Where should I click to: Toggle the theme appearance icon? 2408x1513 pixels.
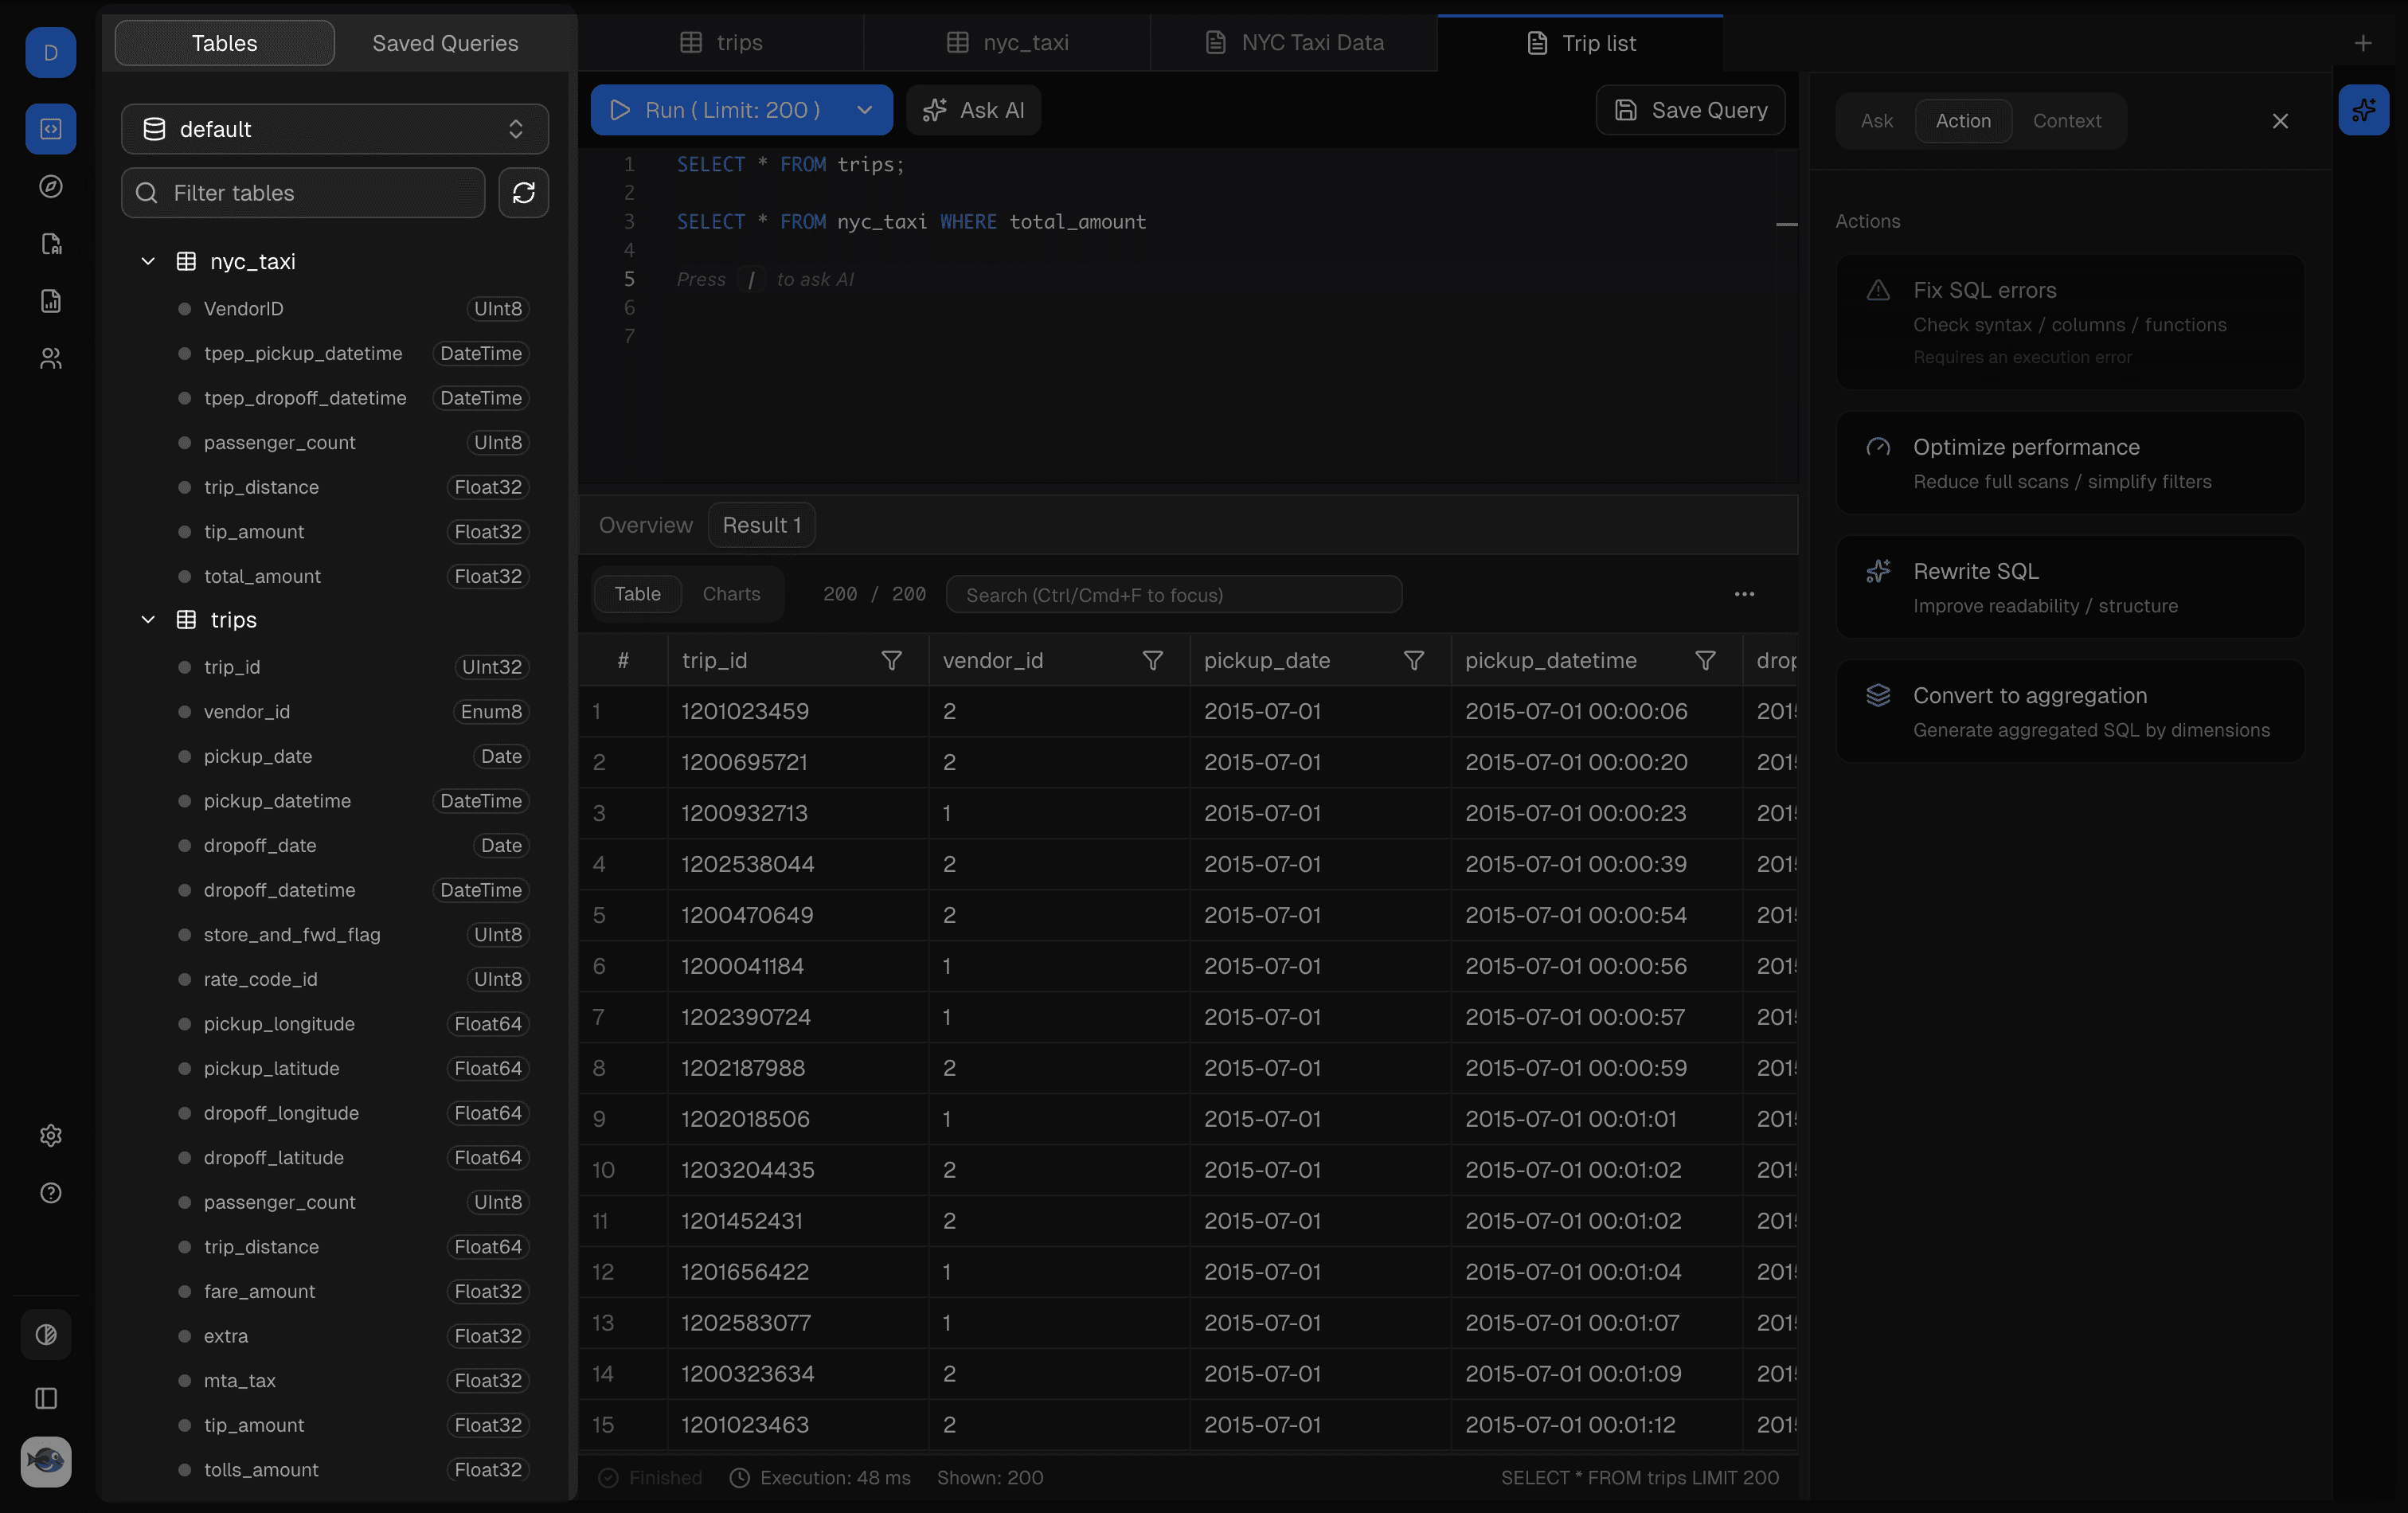pyautogui.click(x=46, y=1334)
